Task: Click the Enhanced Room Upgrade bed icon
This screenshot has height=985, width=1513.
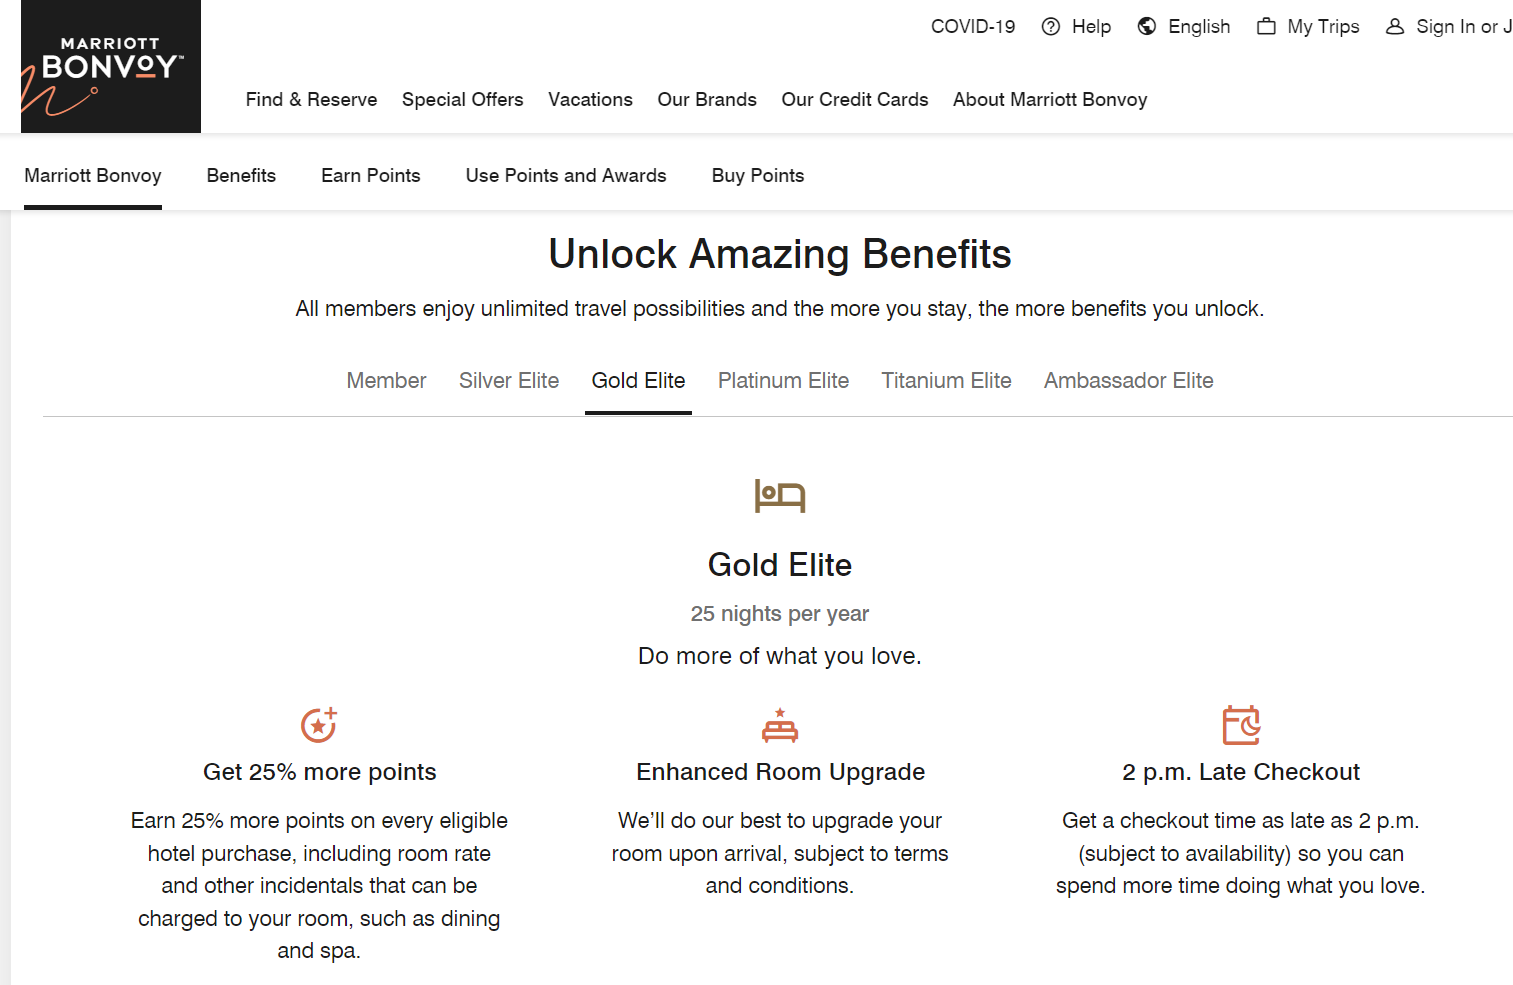Action: click(779, 726)
